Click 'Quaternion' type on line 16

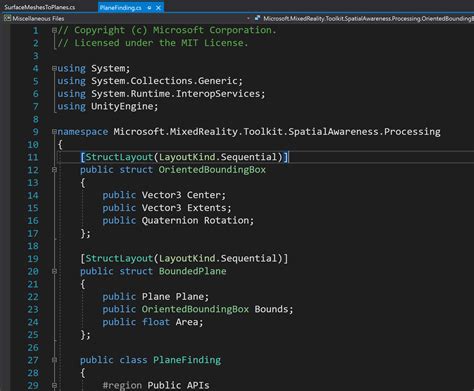coord(170,220)
